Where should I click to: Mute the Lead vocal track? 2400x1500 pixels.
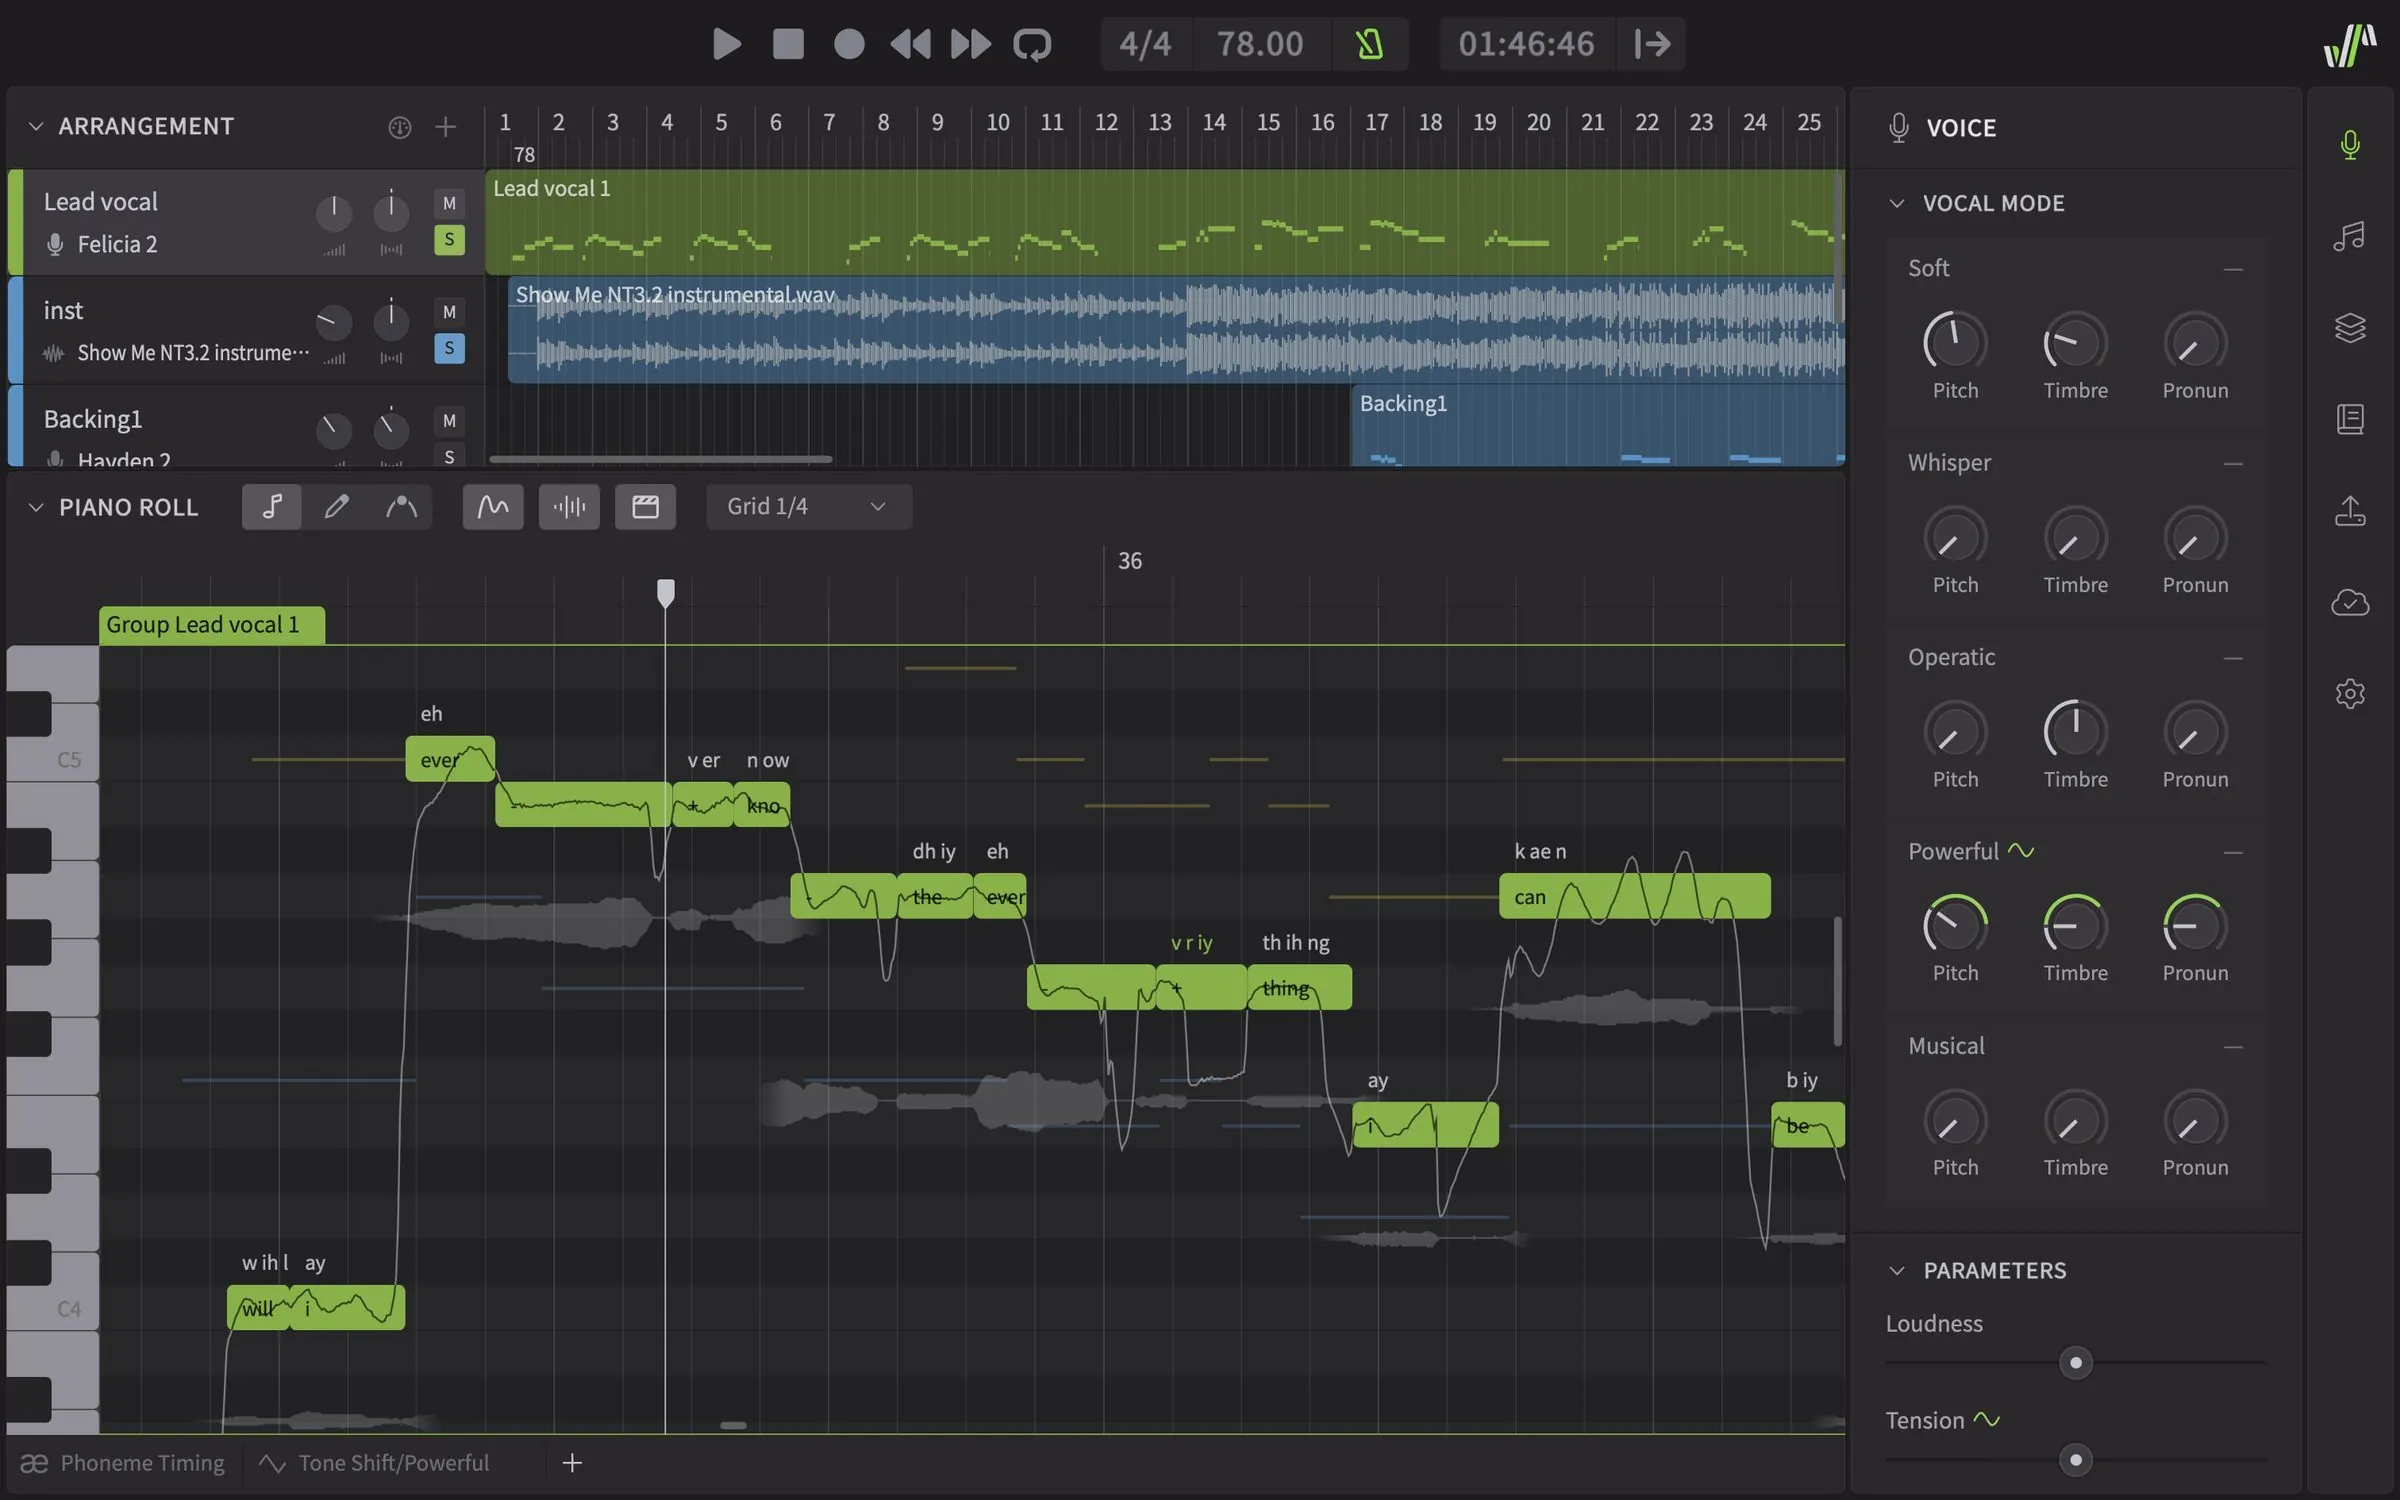point(449,203)
